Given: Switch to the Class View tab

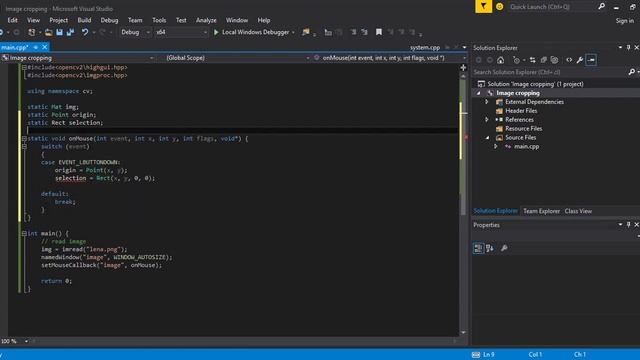Looking at the screenshot, I should [x=578, y=211].
